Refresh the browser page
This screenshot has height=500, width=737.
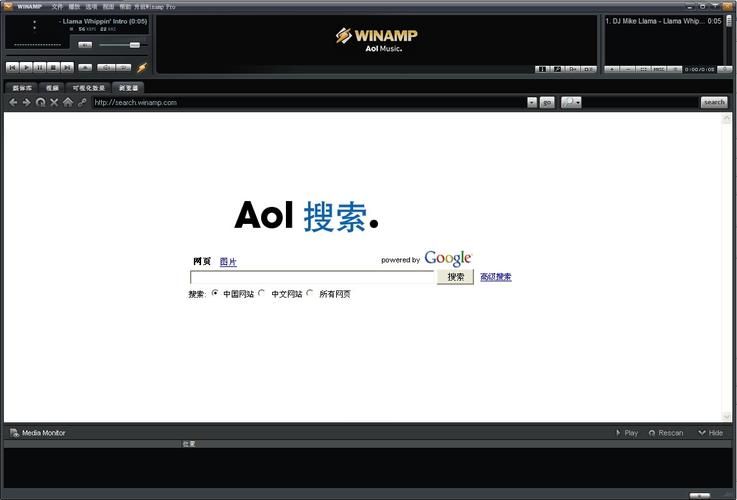(40, 102)
